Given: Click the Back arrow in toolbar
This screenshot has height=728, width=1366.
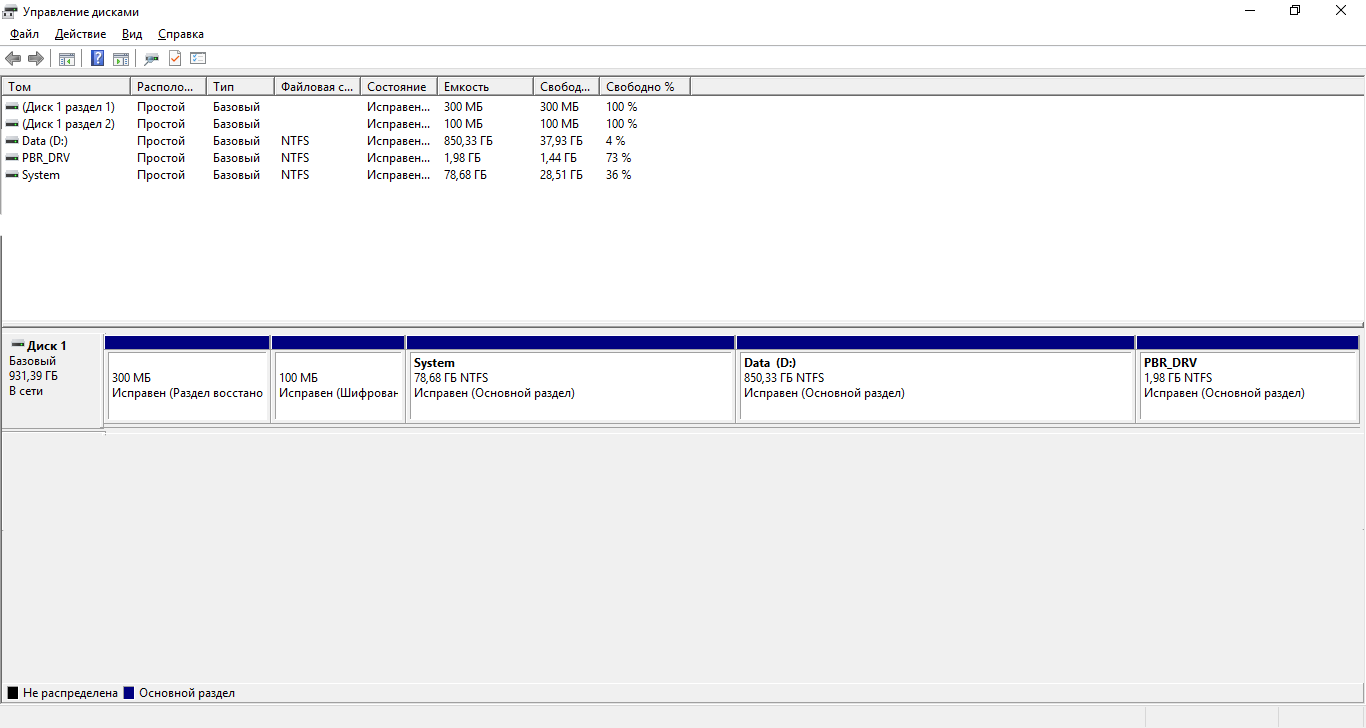Looking at the screenshot, I should 13,58.
